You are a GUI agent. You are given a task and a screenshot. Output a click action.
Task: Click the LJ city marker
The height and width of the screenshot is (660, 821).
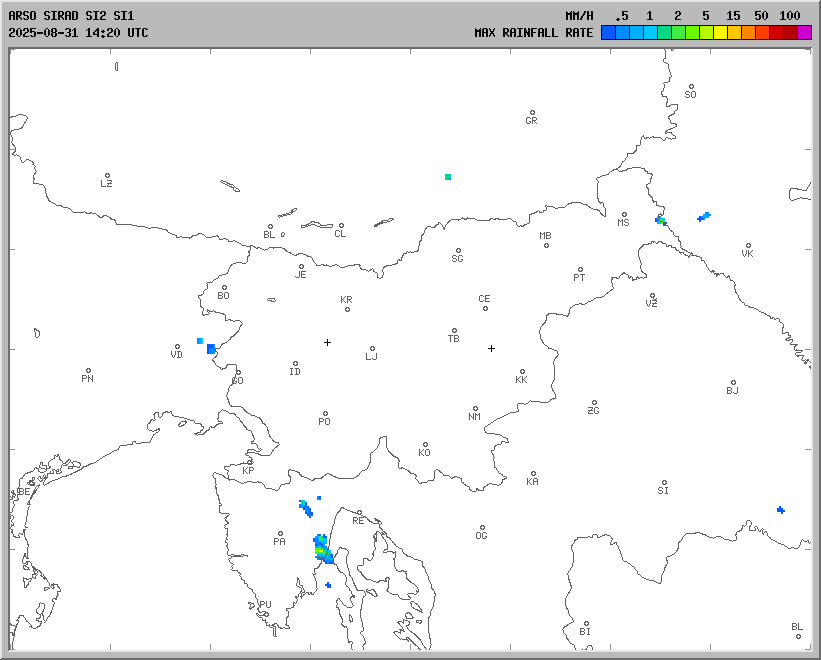click(x=372, y=349)
